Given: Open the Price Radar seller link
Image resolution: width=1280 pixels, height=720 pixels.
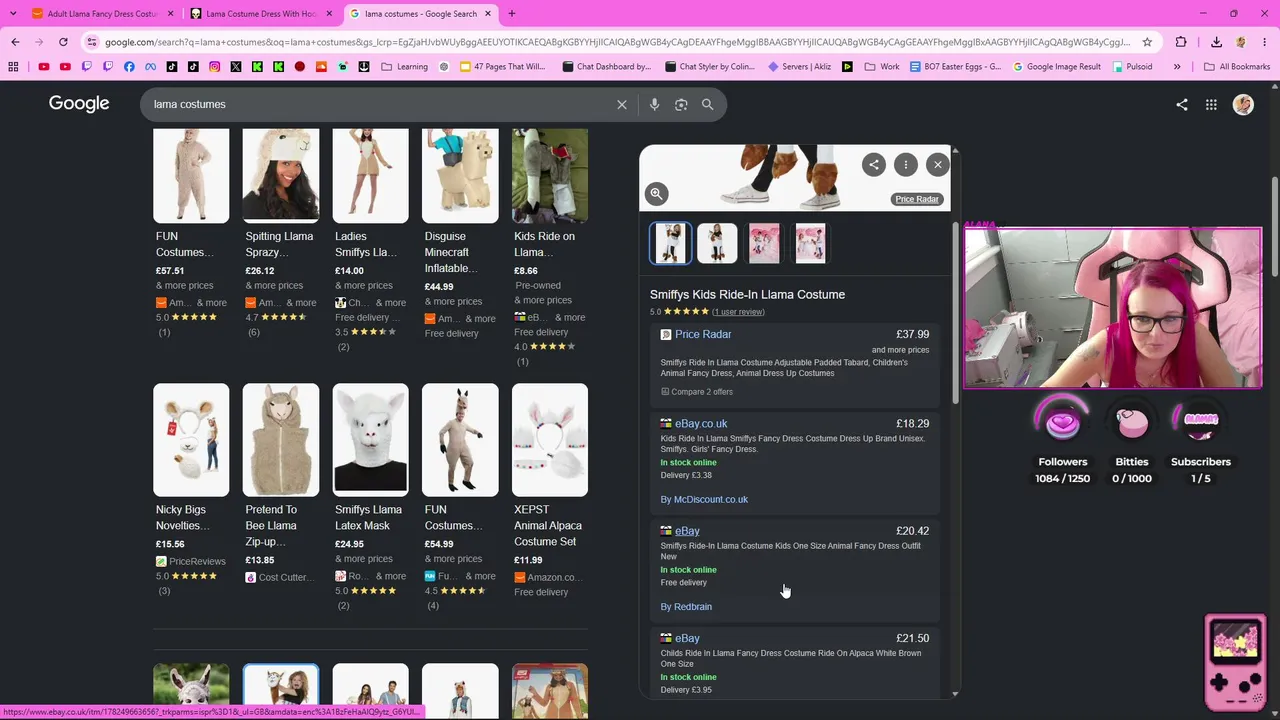Looking at the screenshot, I should 703,334.
